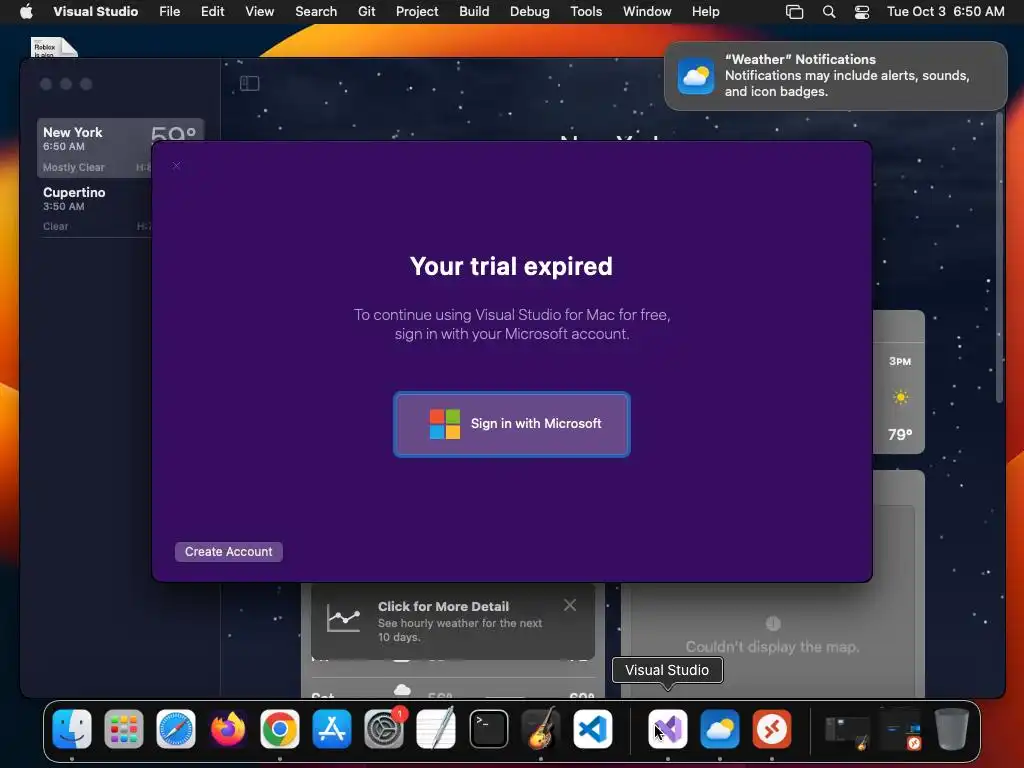
Task: Click the Roblox file icon on desktop
Action: tap(54, 47)
